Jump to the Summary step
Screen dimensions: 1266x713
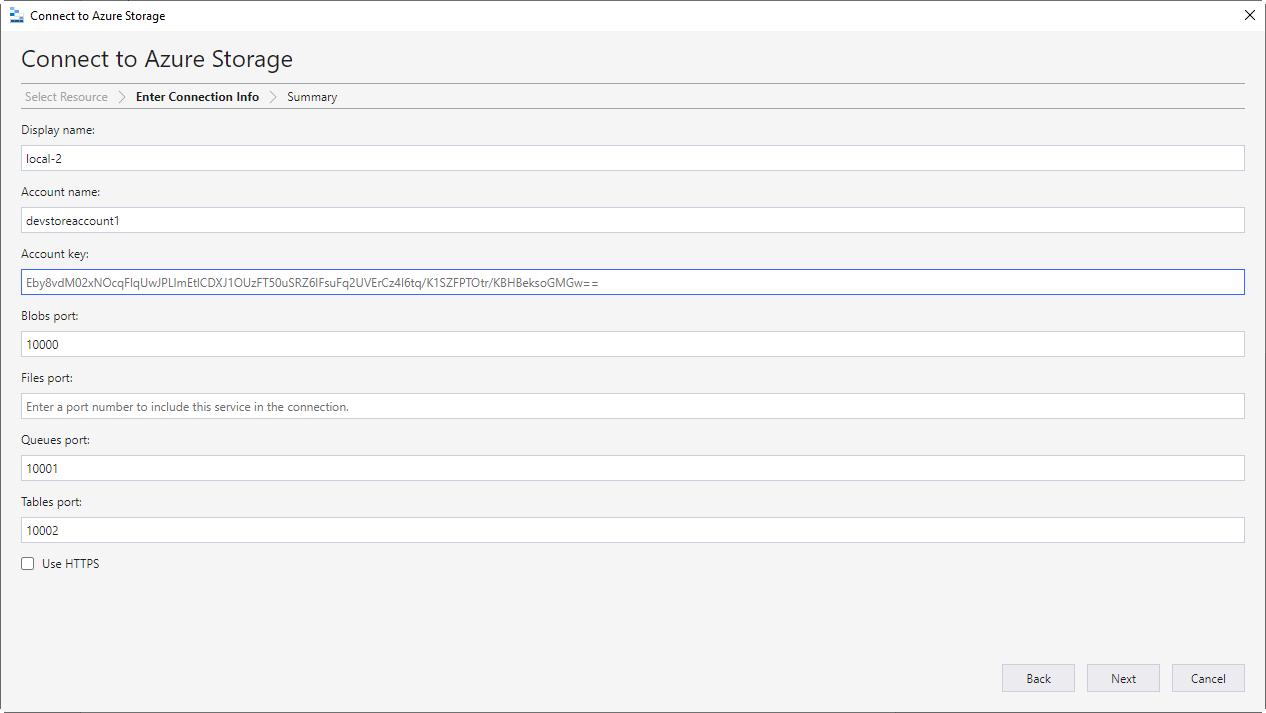click(312, 97)
